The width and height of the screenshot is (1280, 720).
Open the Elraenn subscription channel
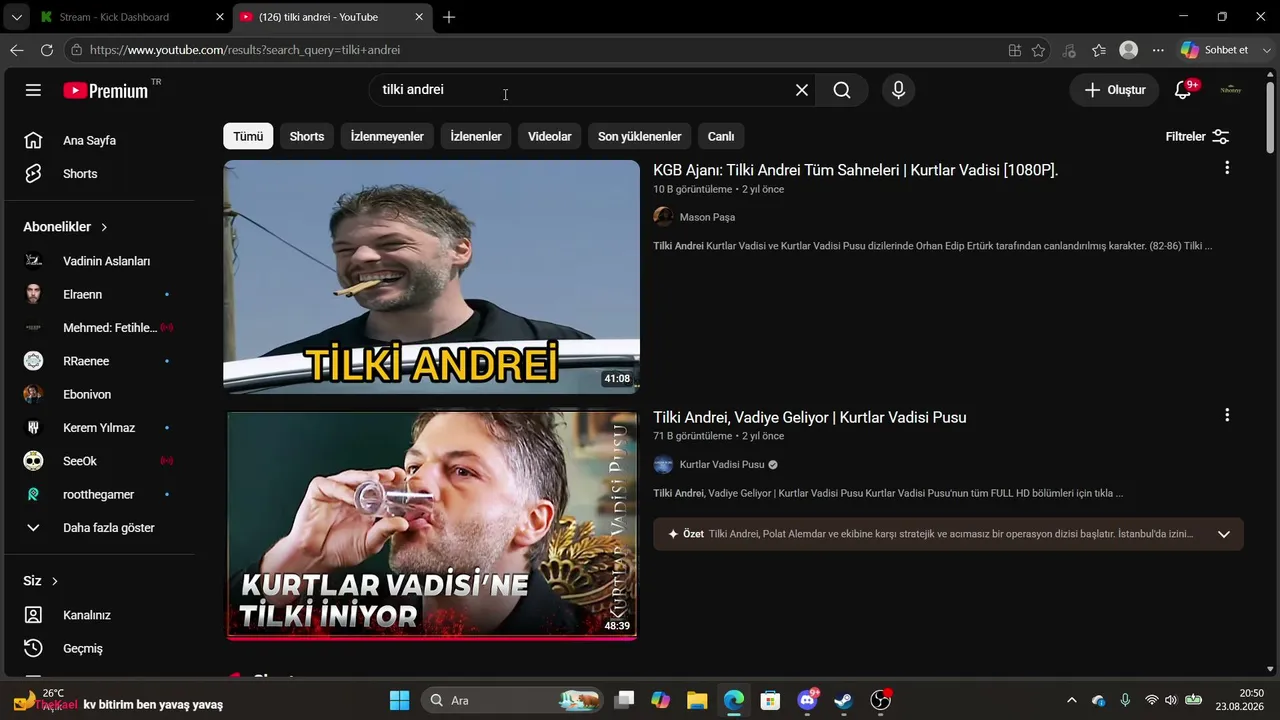click(100, 294)
